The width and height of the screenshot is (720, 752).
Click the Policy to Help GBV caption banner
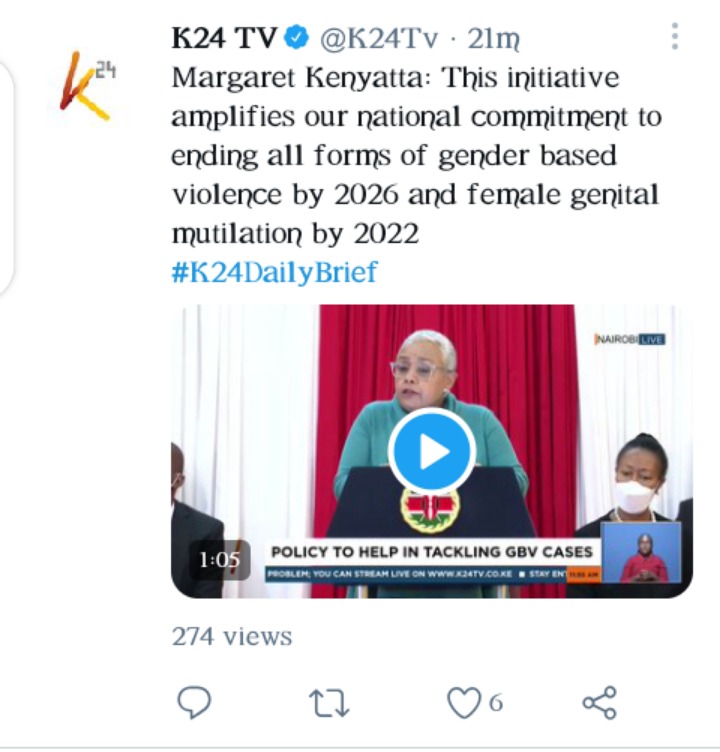point(432,552)
